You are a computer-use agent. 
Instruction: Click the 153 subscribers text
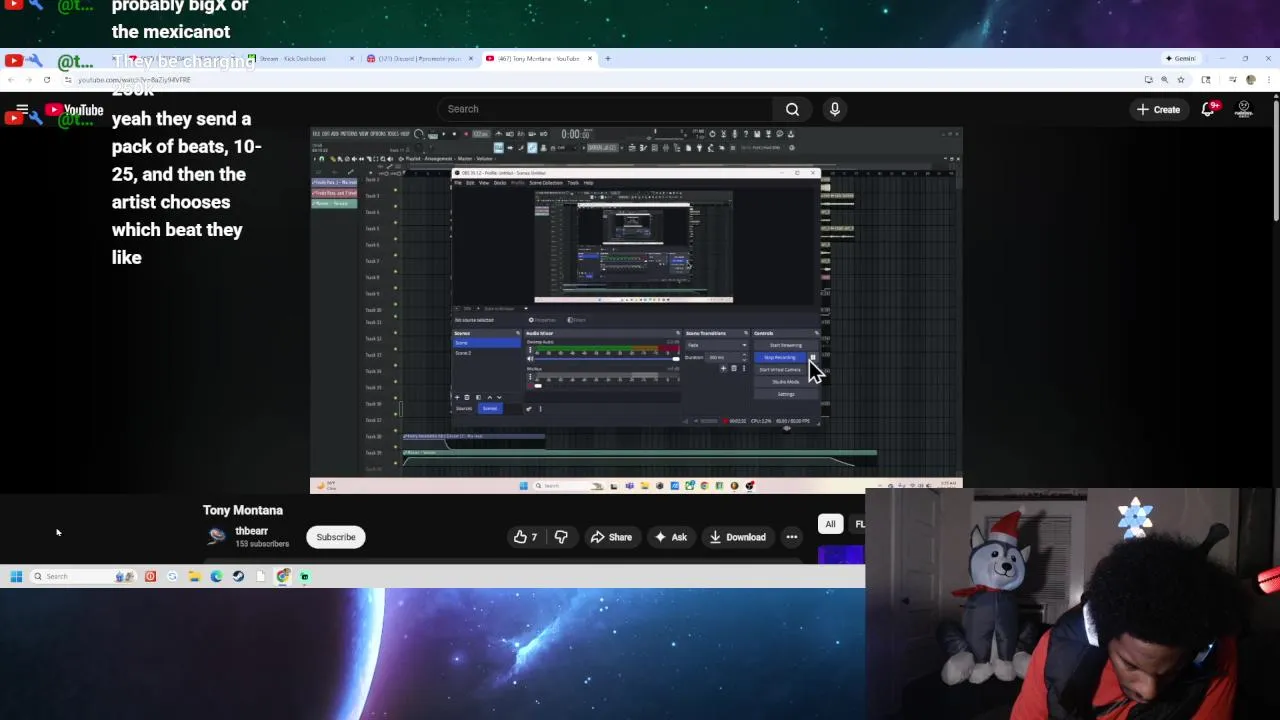(x=262, y=544)
